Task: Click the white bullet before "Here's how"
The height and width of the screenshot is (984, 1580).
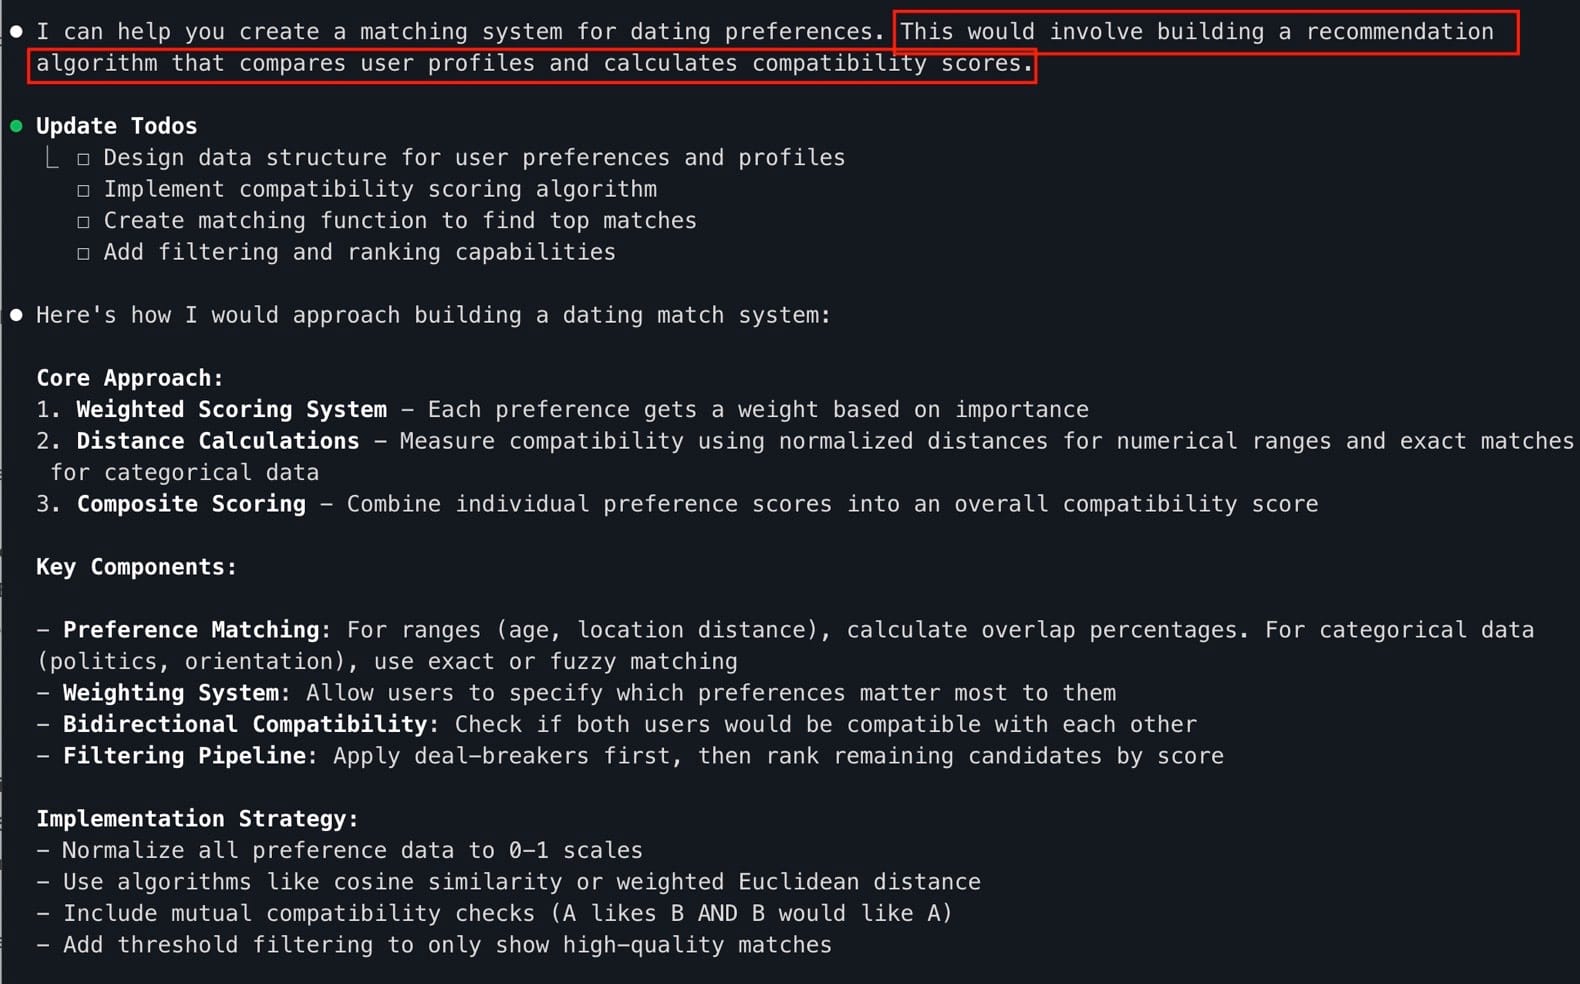Action: 16,315
